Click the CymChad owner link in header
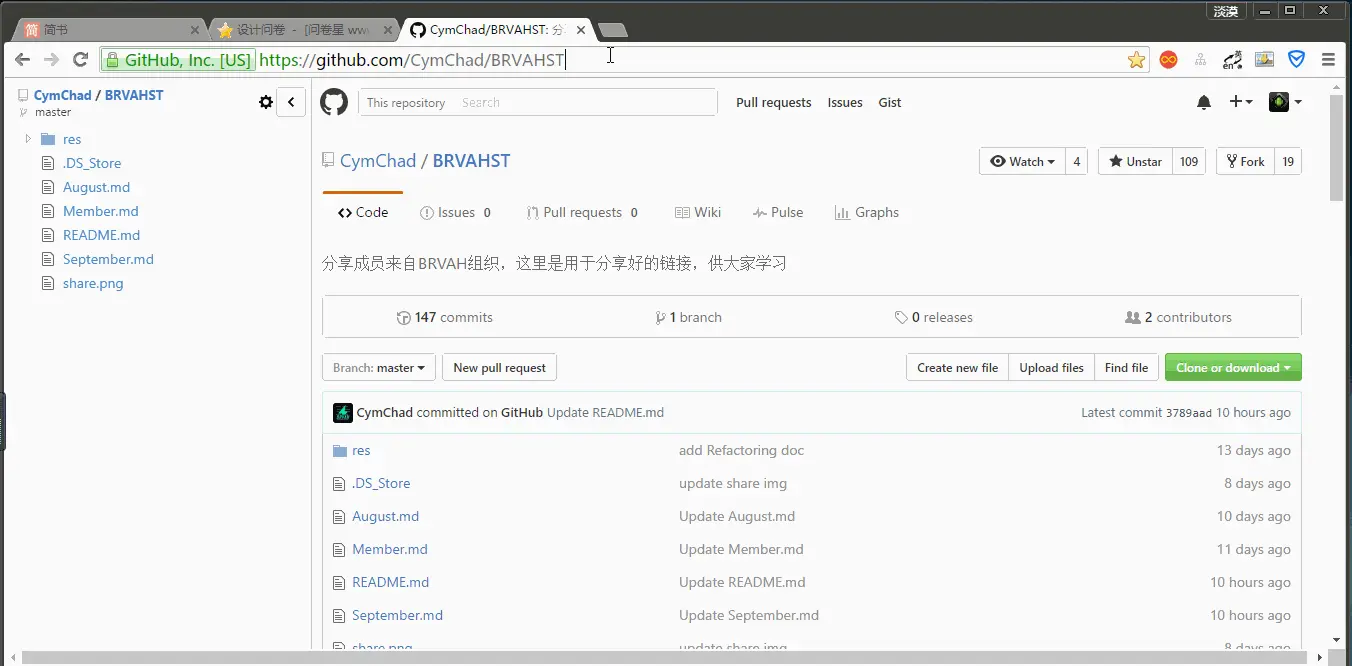 [x=378, y=161]
